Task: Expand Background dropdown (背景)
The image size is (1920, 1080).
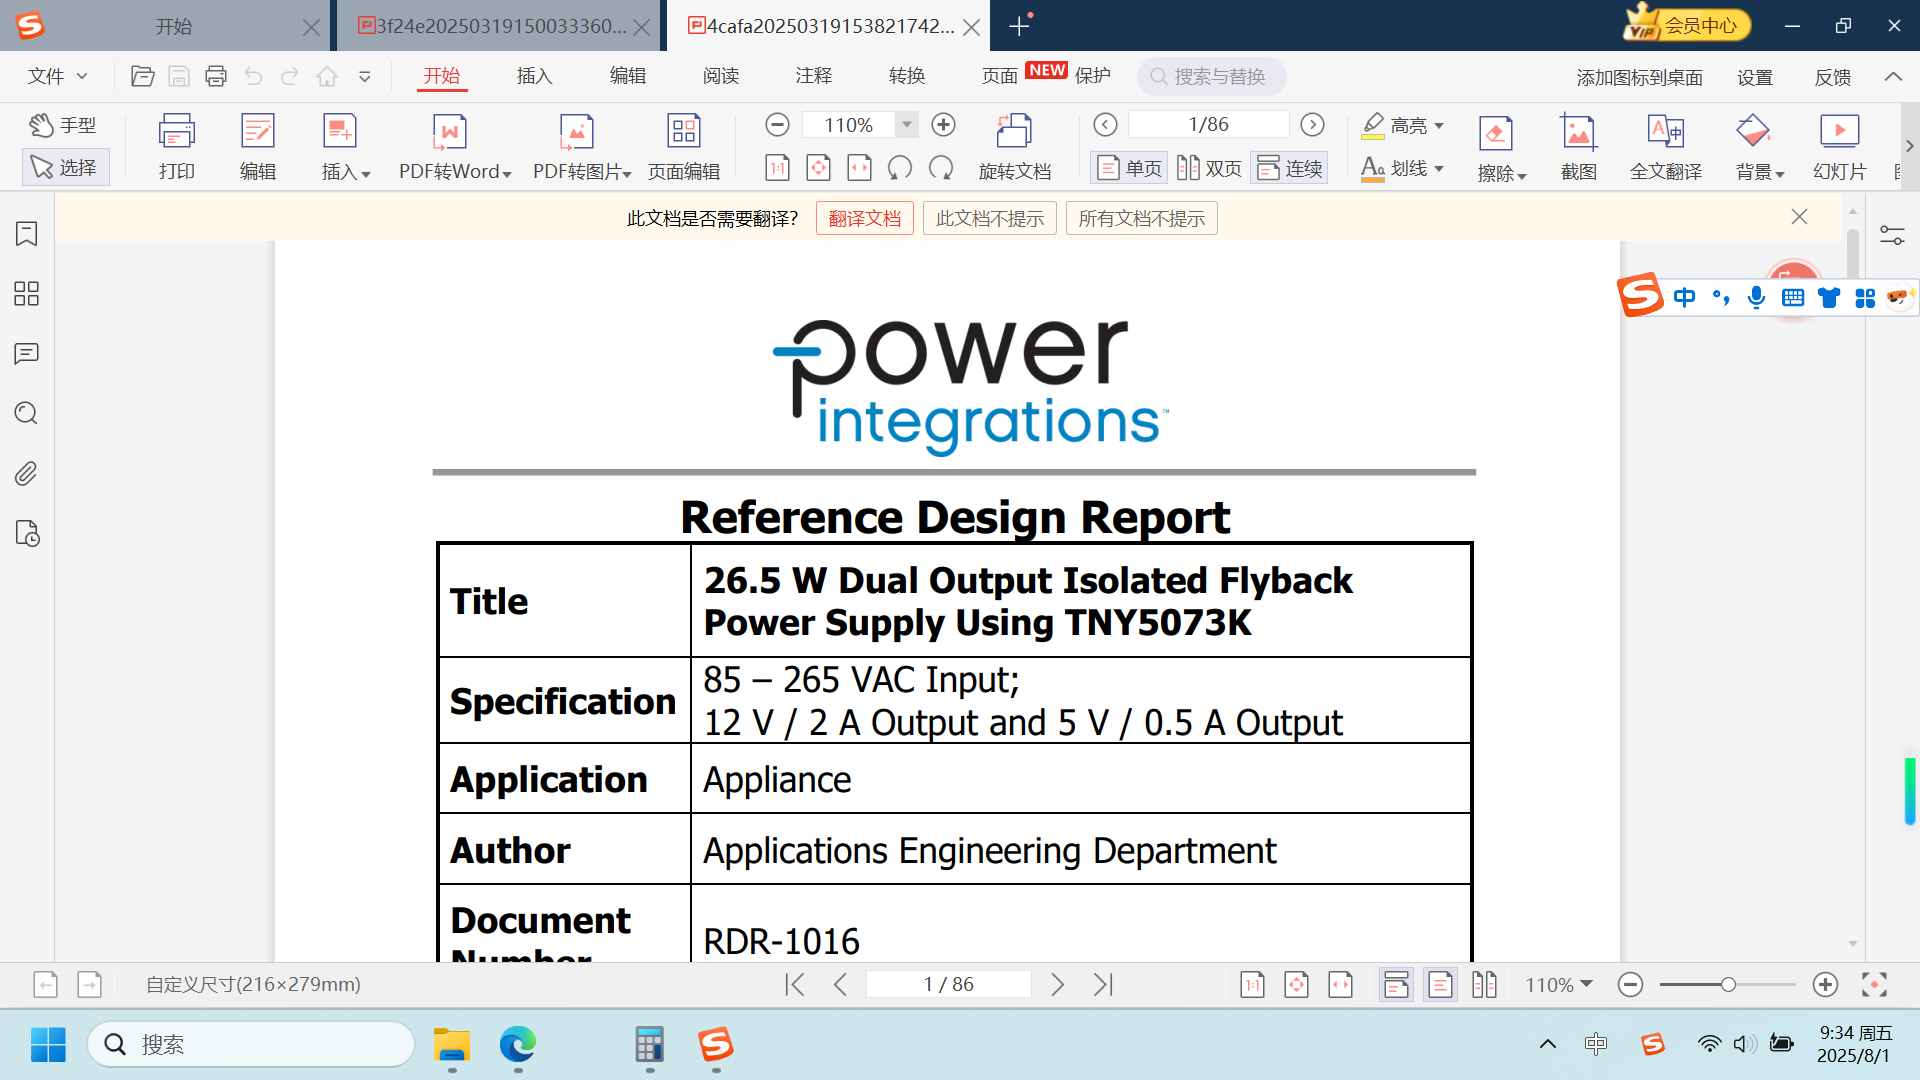Action: pos(1780,174)
